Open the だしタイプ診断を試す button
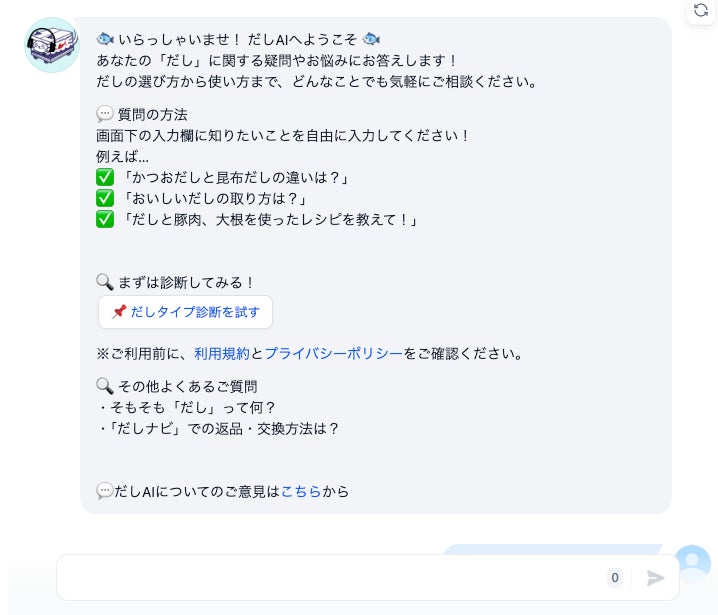This screenshot has height=615, width=718. coord(185,312)
